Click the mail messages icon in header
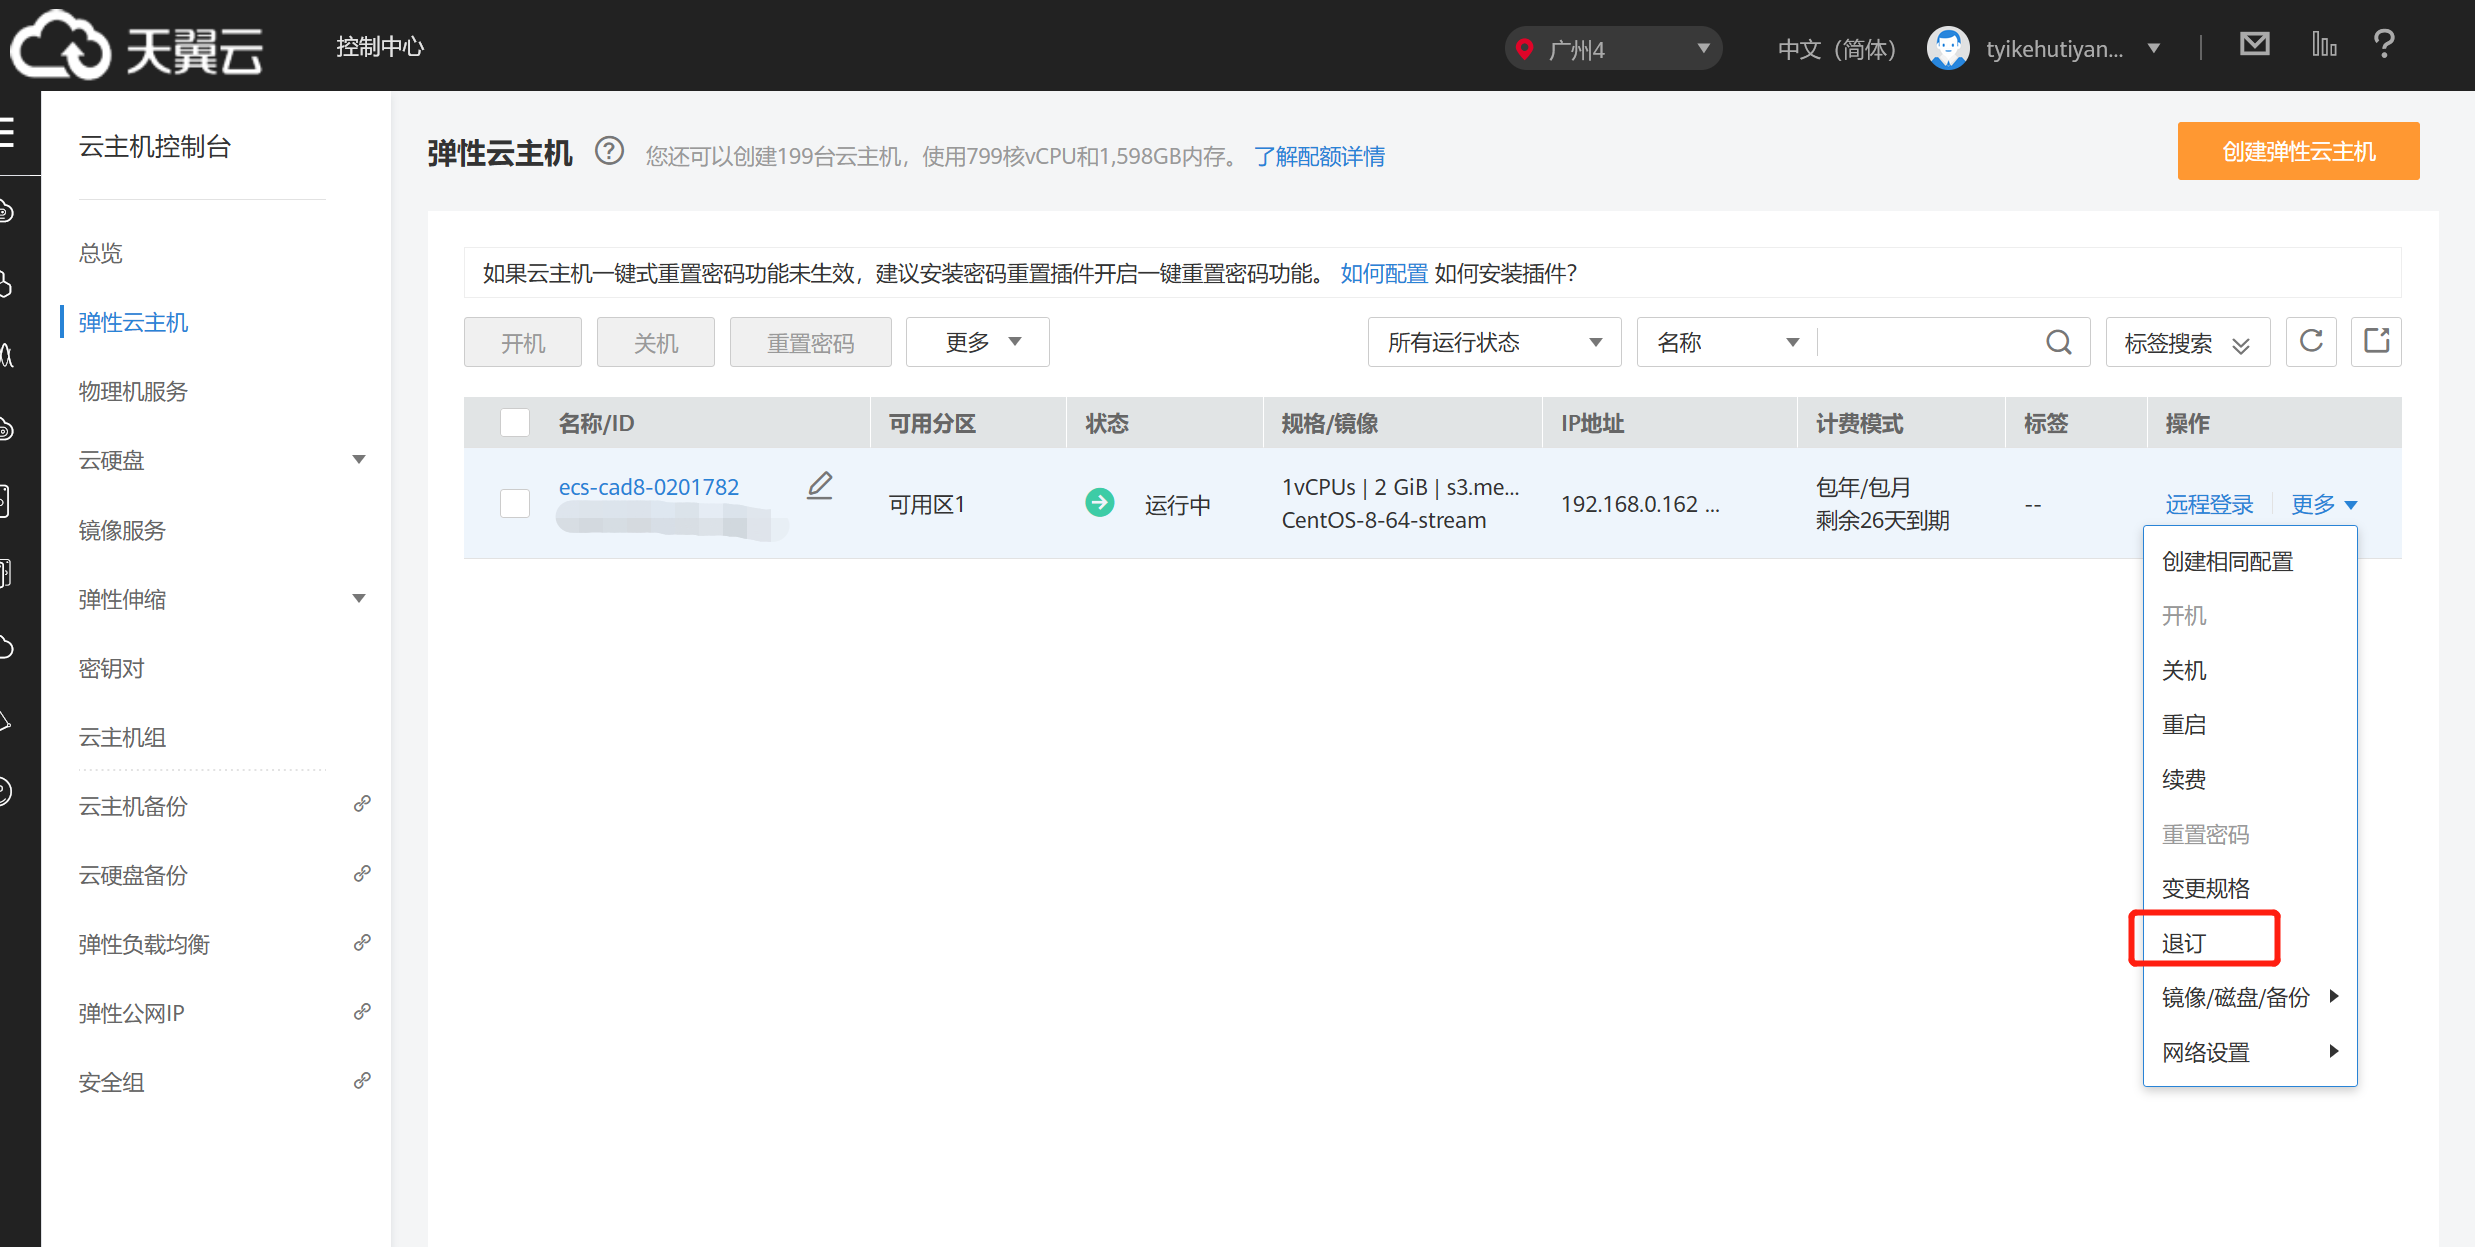The image size is (2475, 1247). coord(2254,45)
